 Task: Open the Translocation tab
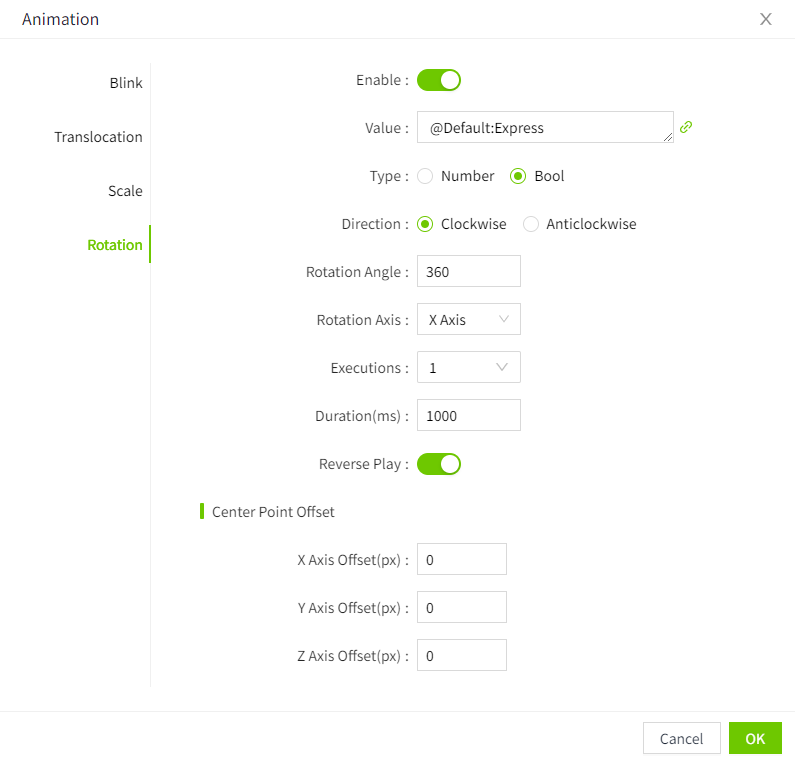tap(98, 137)
